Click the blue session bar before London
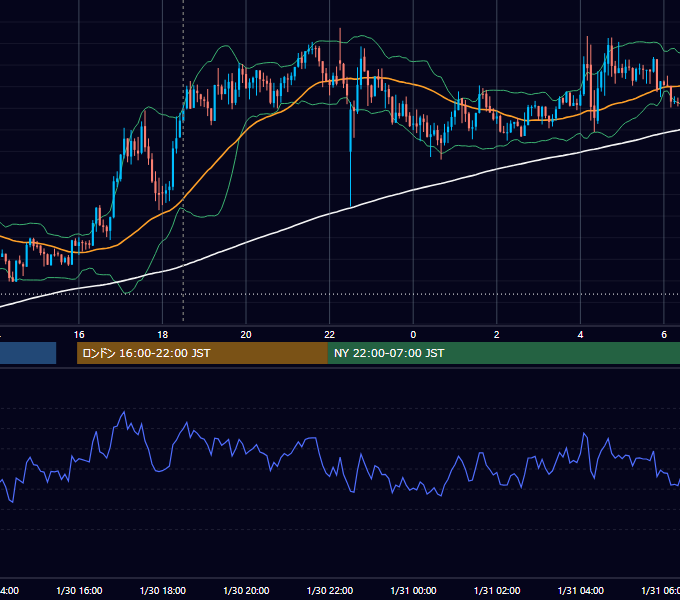 (x=28, y=353)
